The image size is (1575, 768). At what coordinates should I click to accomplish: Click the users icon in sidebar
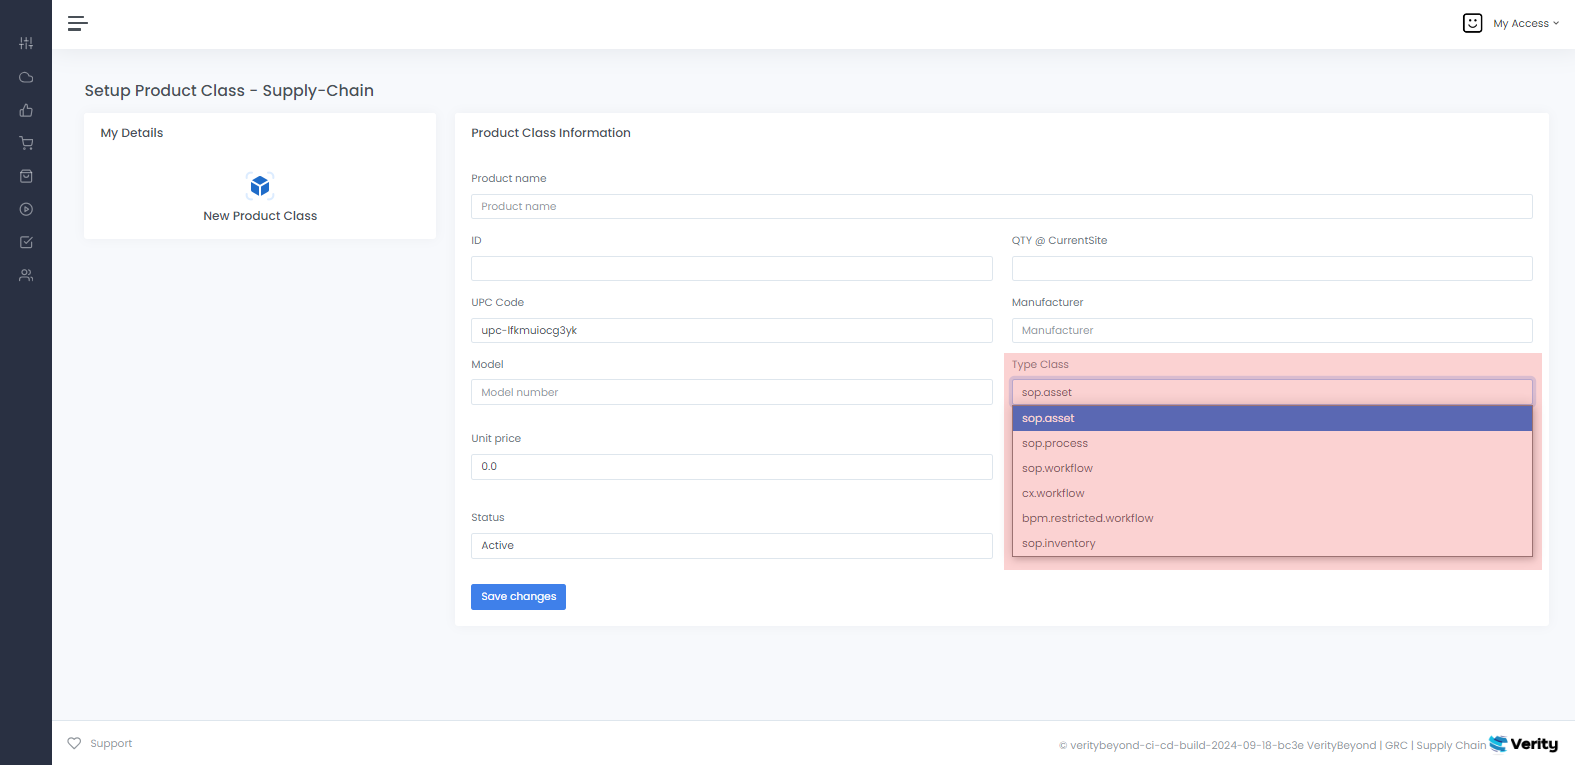click(26, 275)
